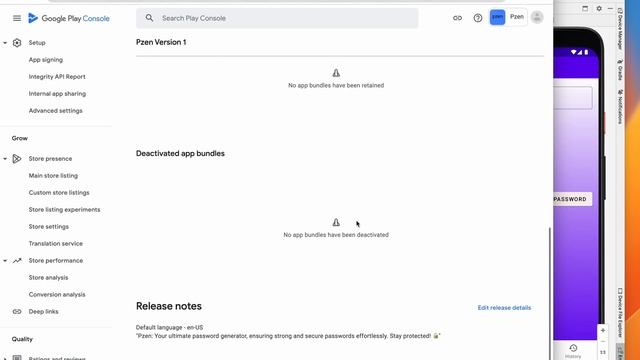Screen dimensions: 640x360
Task: Collapse the Store presence section arrow
Action: (x=5, y=158)
